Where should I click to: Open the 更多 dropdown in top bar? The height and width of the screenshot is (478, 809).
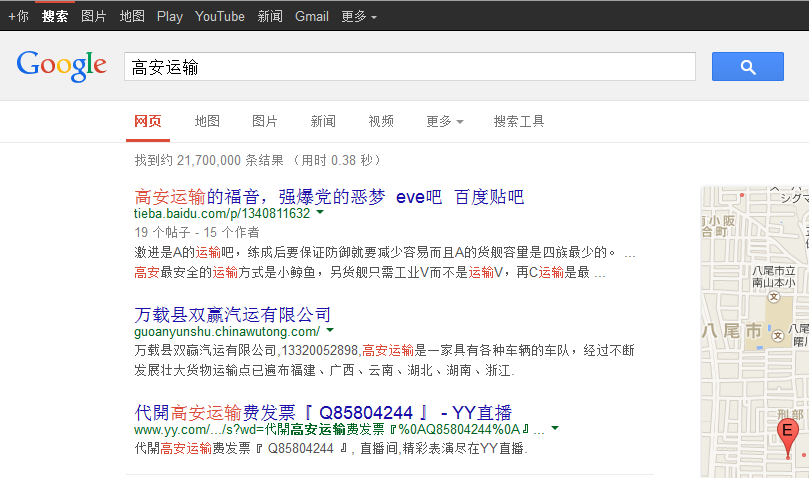coord(359,16)
